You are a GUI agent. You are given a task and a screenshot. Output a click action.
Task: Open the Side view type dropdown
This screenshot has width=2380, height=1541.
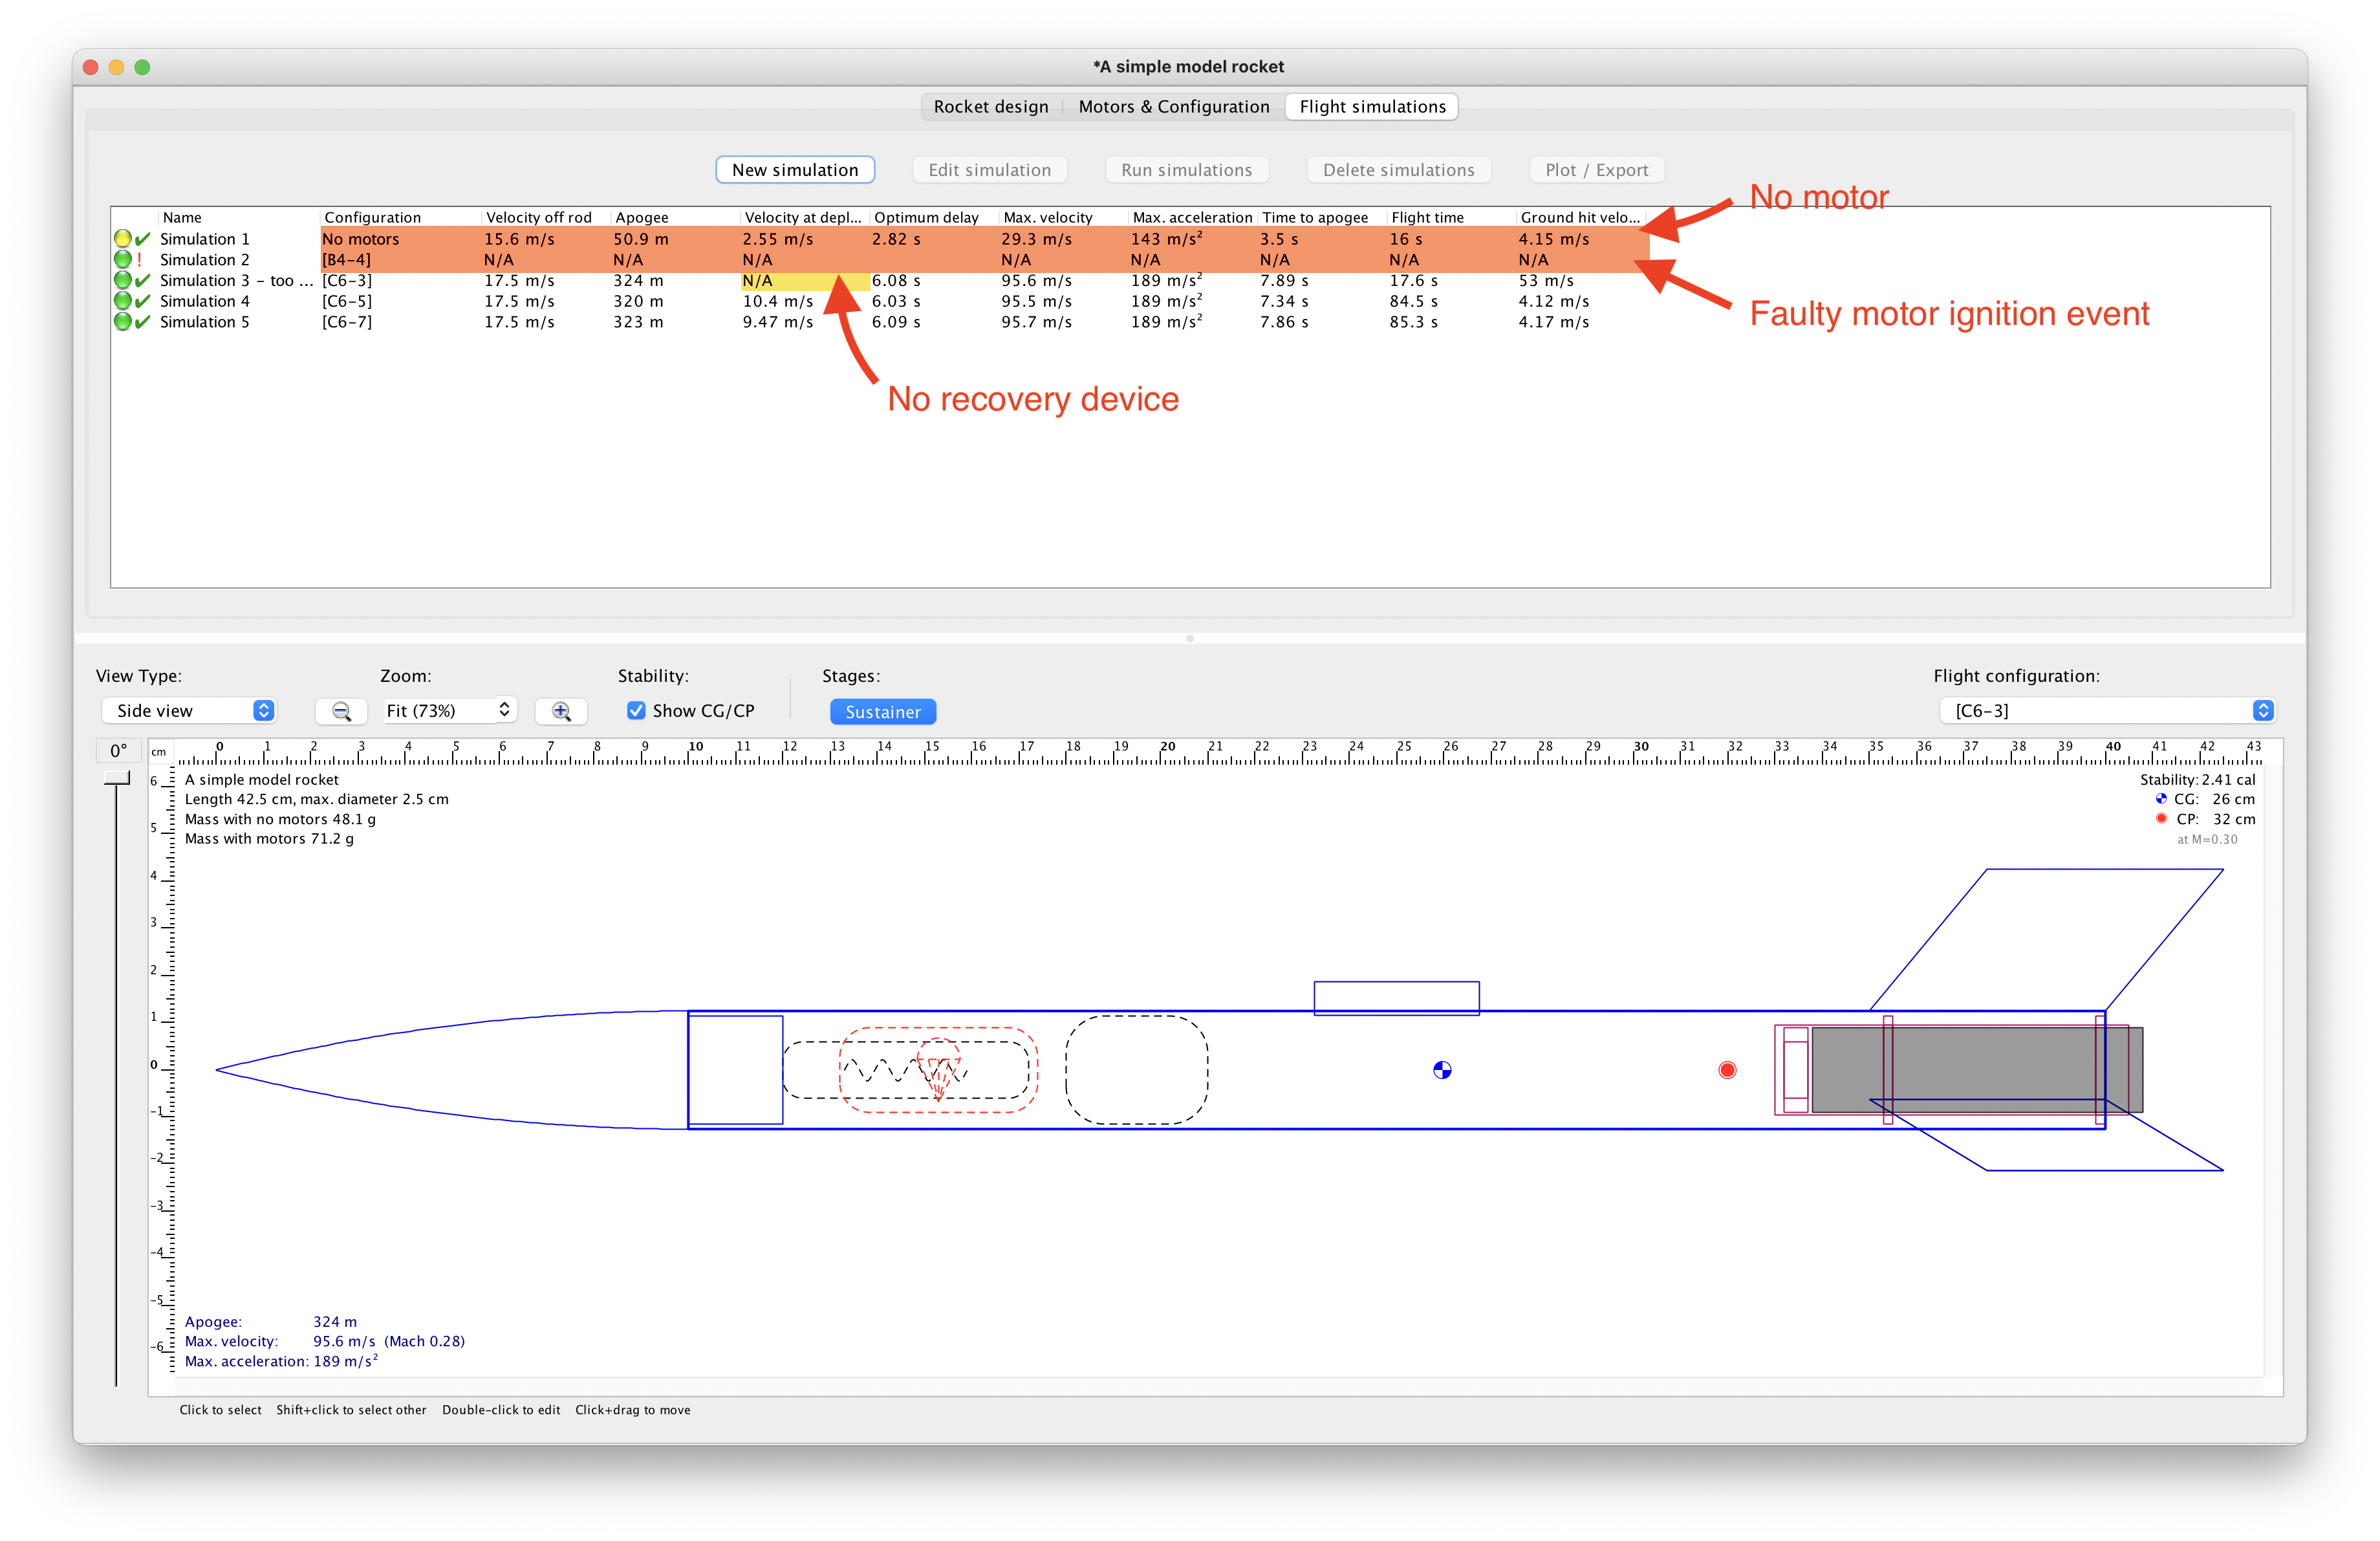click(189, 710)
